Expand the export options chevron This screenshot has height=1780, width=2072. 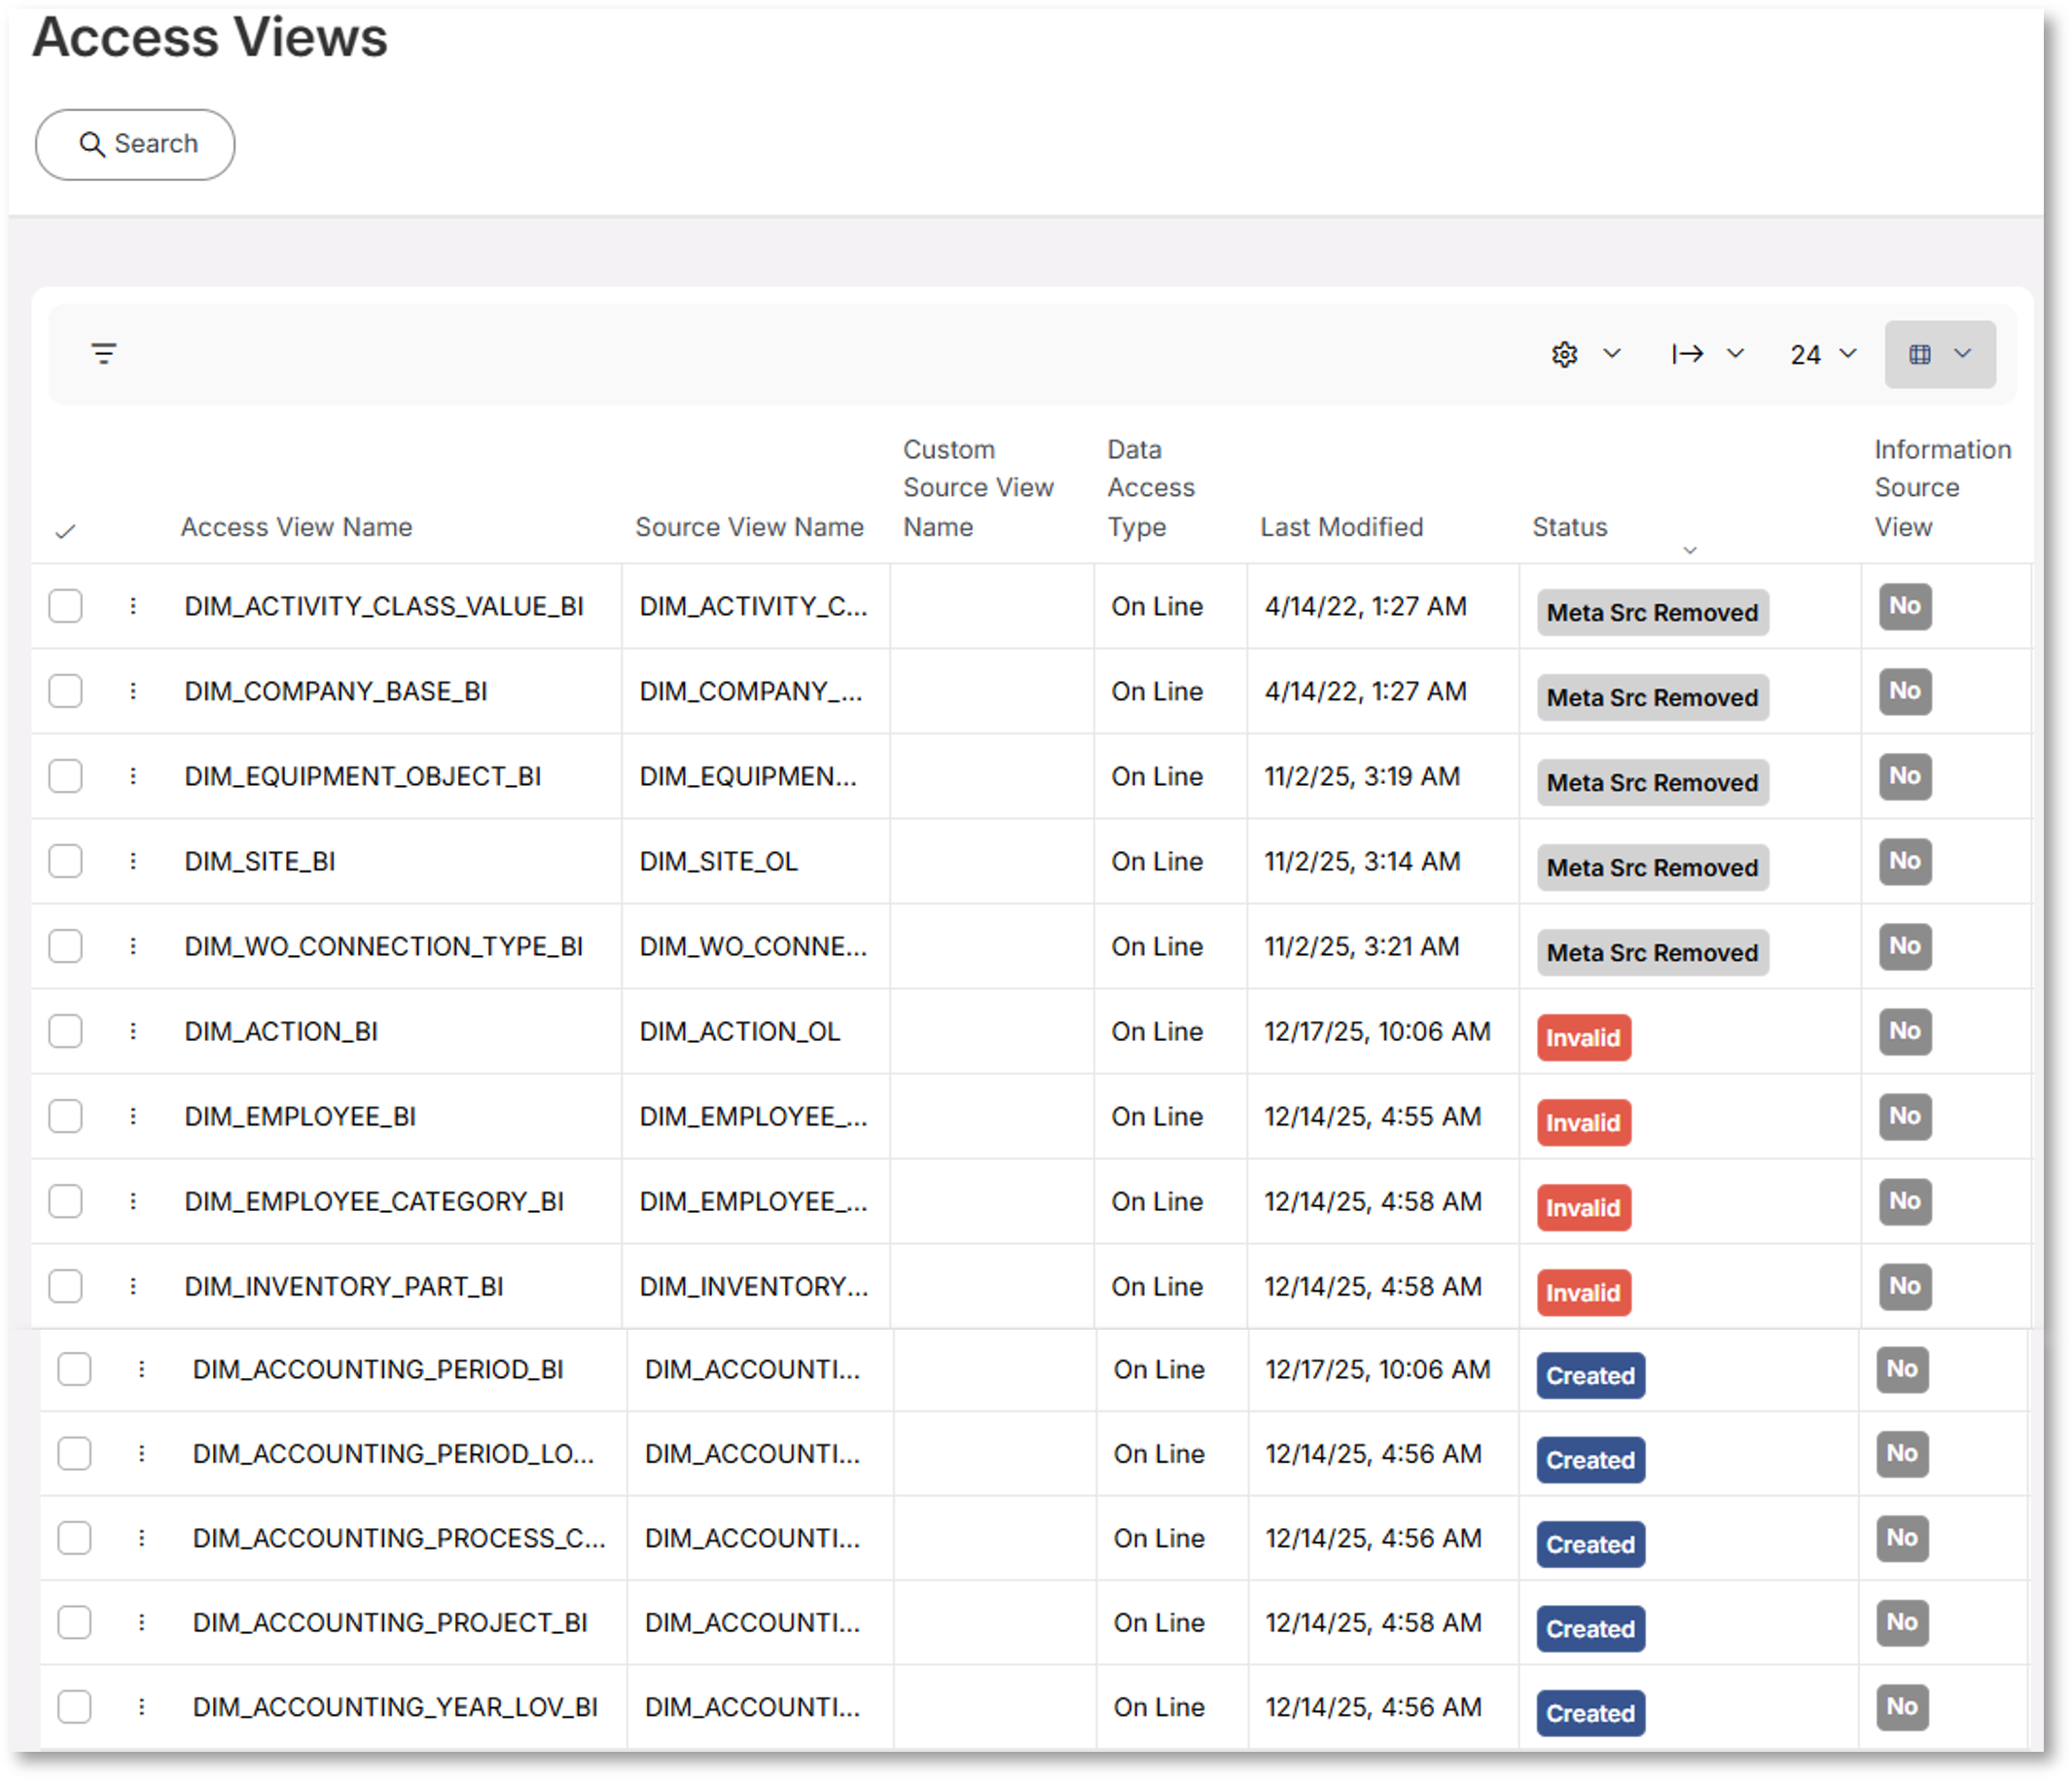(x=1736, y=353)
